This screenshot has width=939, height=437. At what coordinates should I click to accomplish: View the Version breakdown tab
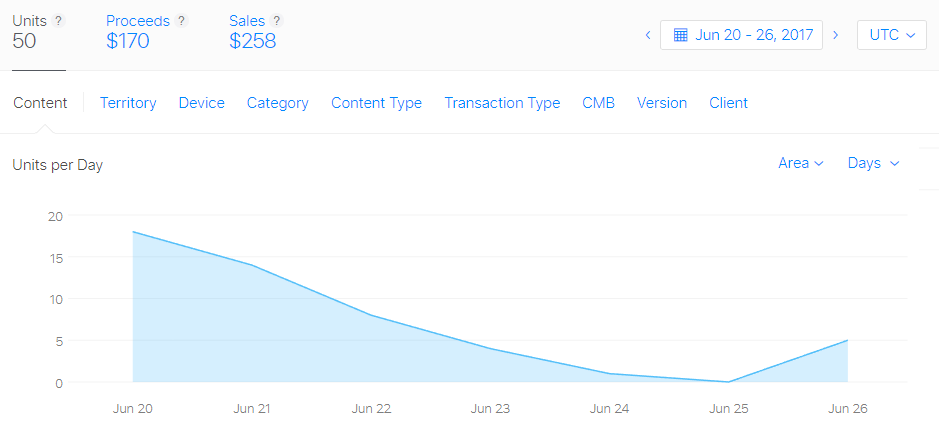[662, 103]
